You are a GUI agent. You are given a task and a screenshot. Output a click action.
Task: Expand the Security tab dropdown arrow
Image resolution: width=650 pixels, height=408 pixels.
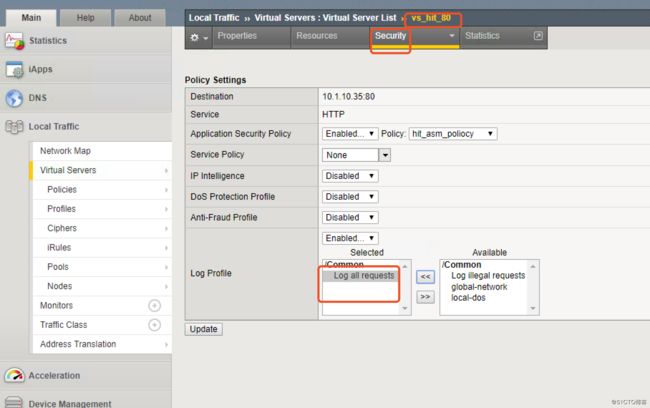pyautogui.click(x=452, y=36)
